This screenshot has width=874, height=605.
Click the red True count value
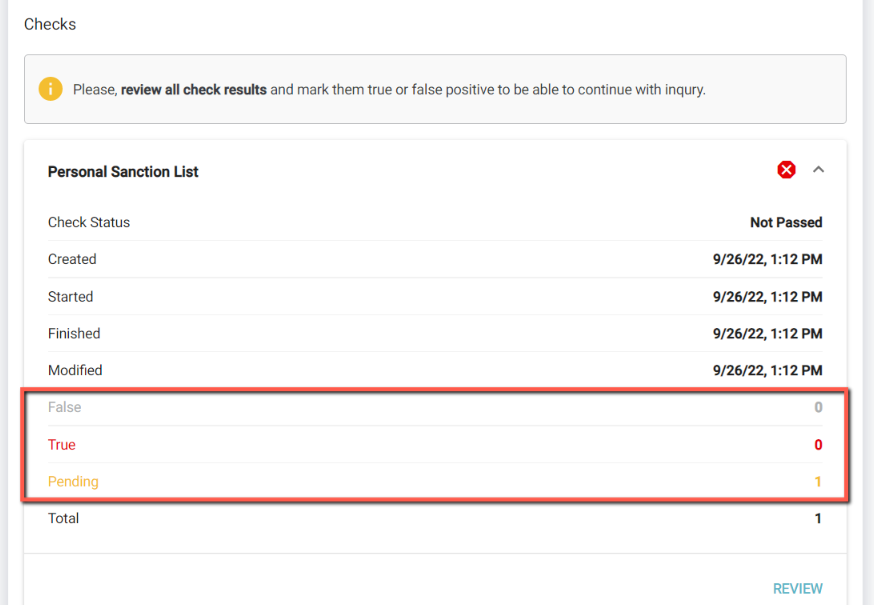click(818, 445)
